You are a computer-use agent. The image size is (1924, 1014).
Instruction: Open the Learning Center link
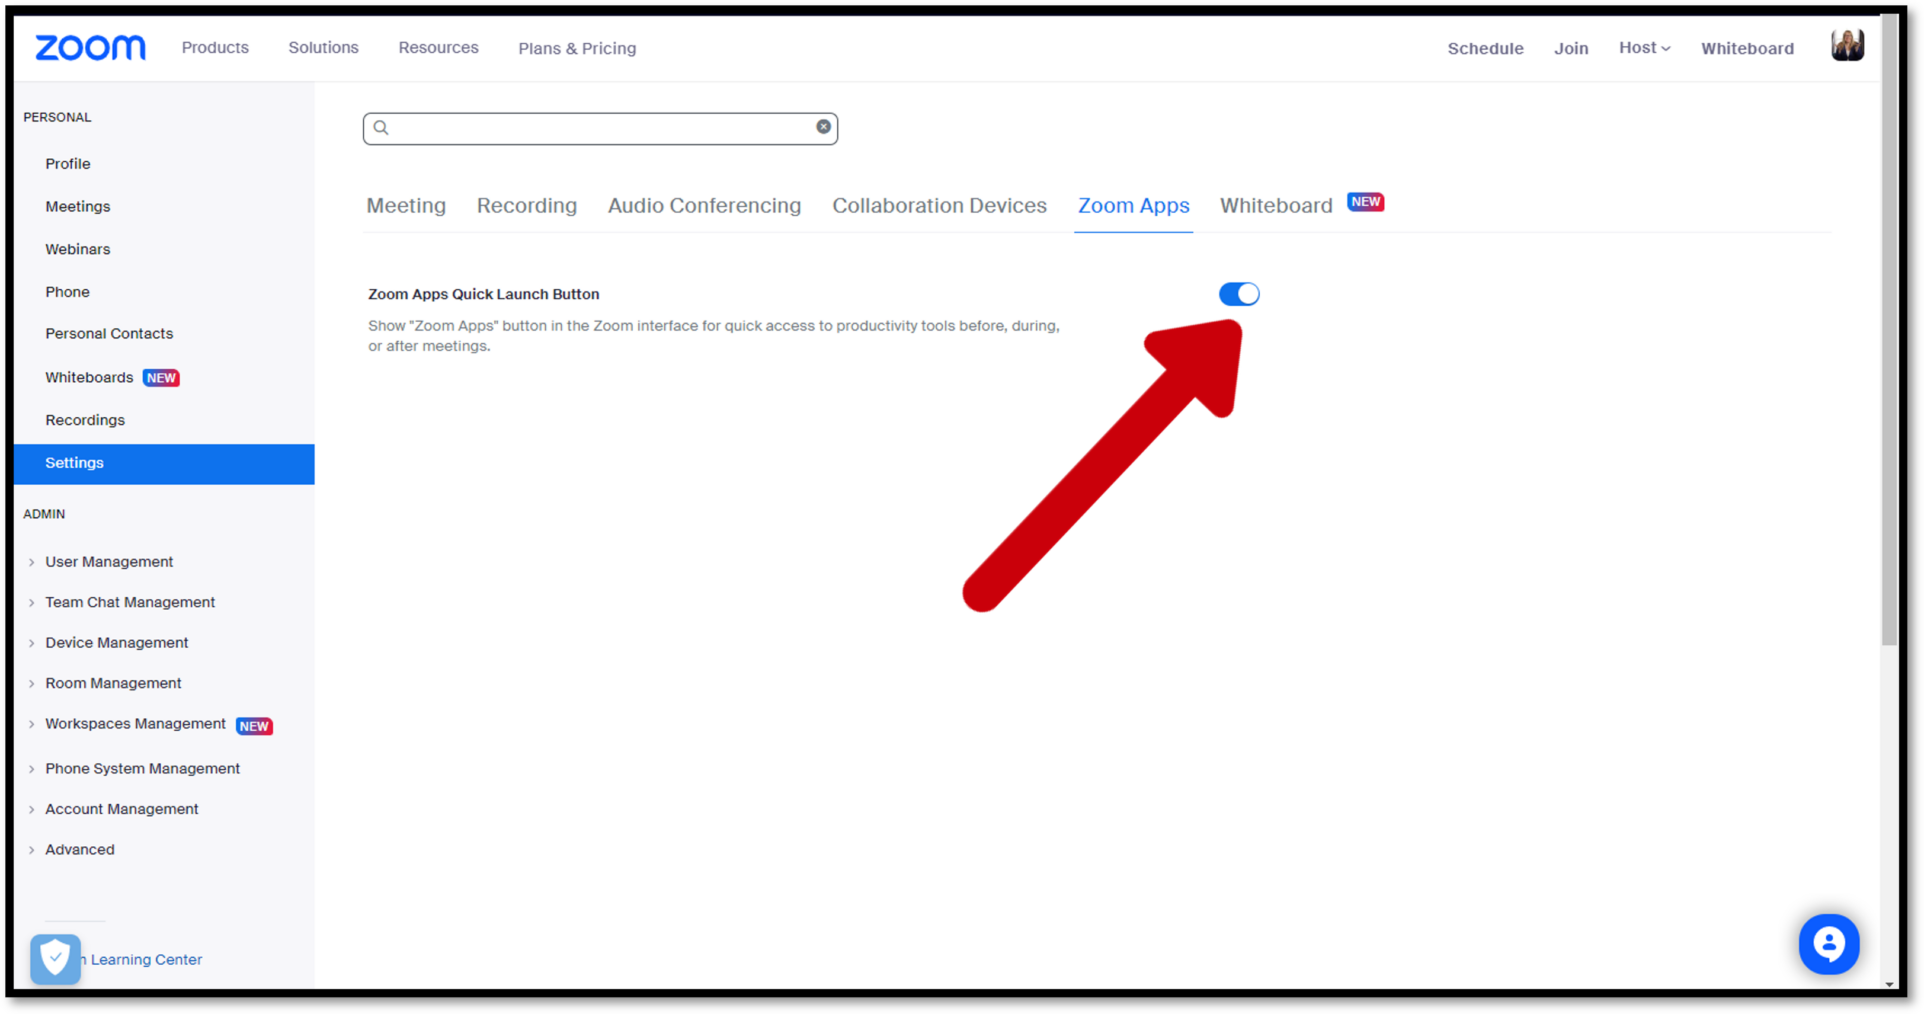point(146,960)
